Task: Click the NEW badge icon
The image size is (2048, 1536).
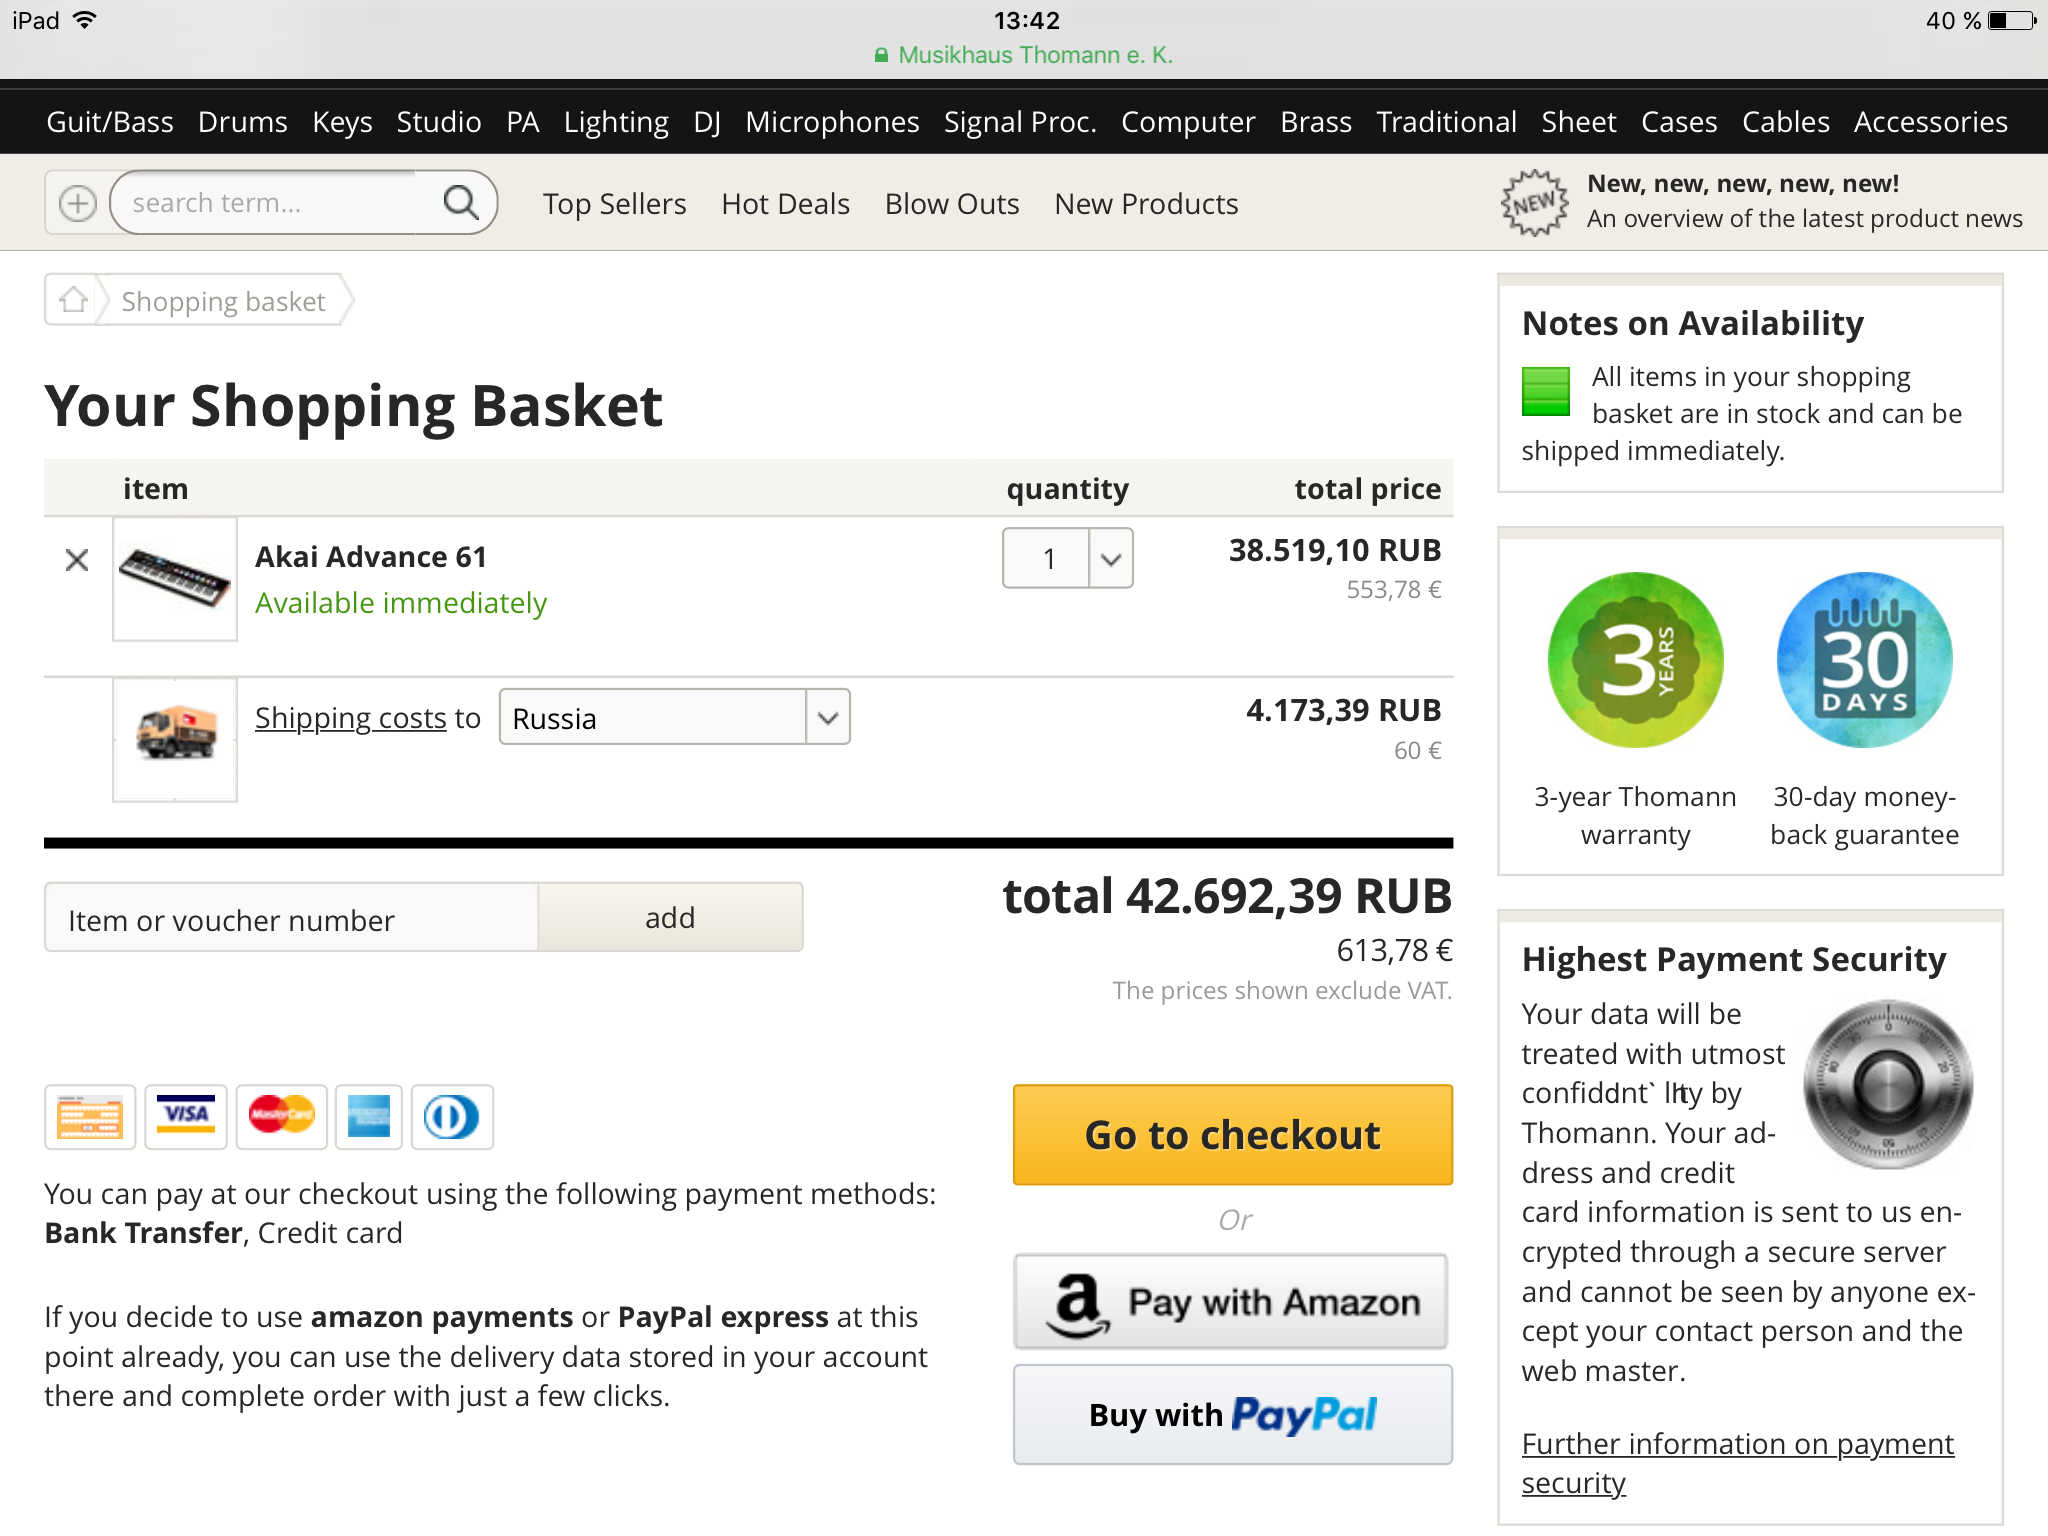Action: pos(1534,203)
